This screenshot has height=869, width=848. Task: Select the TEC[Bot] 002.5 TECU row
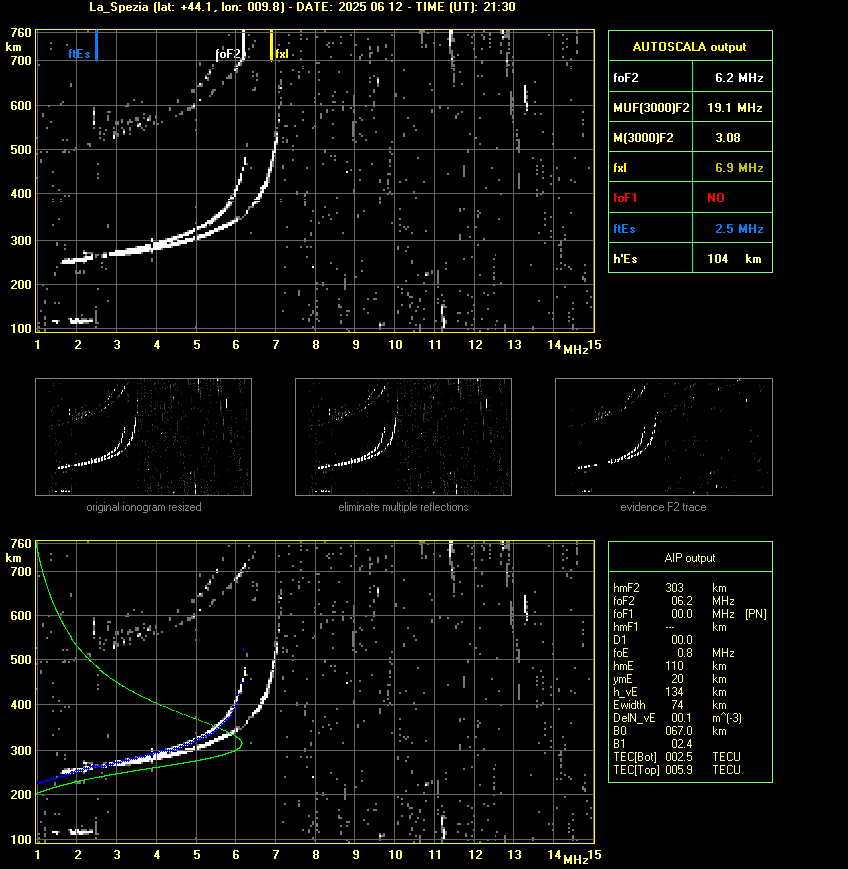coord(677,756)
